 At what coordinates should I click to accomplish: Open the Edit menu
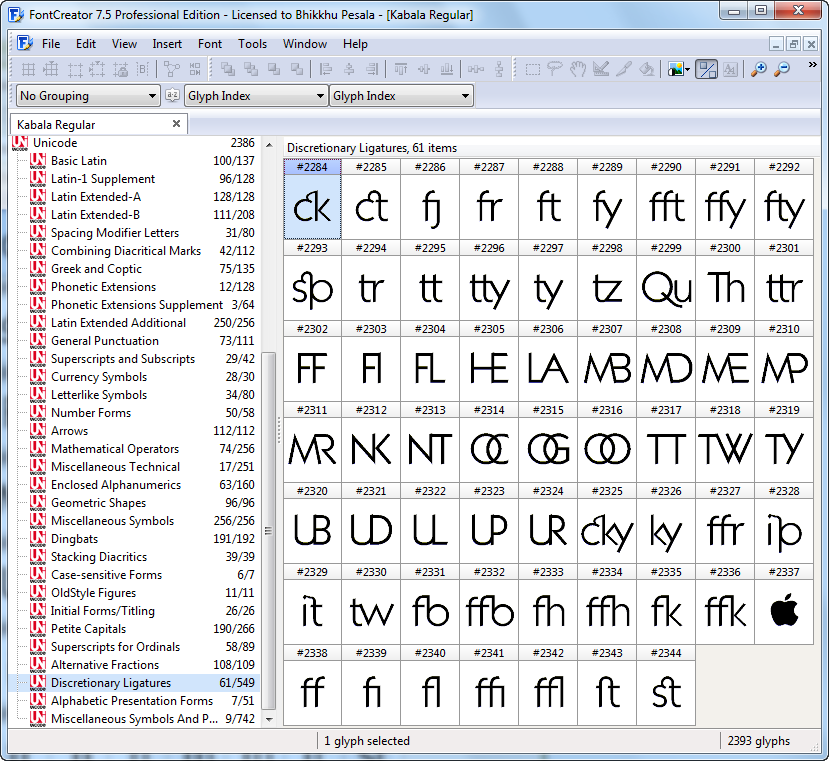(86, 44)
